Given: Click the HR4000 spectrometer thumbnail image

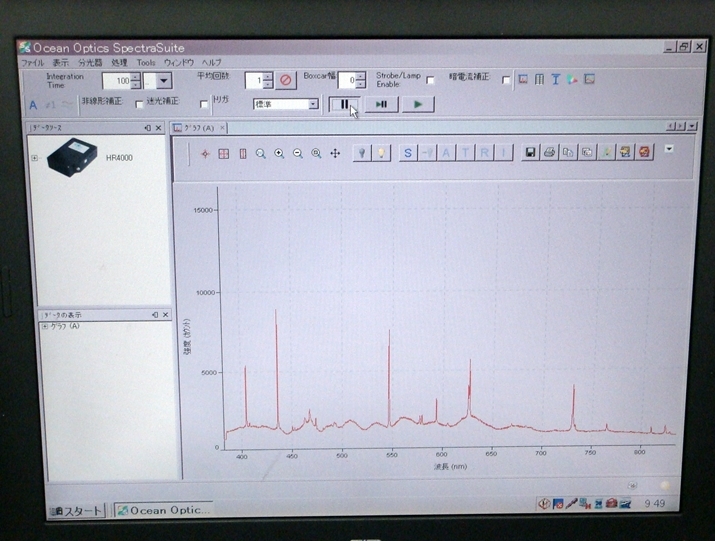Looking at the screenshot, I should 72,157.
